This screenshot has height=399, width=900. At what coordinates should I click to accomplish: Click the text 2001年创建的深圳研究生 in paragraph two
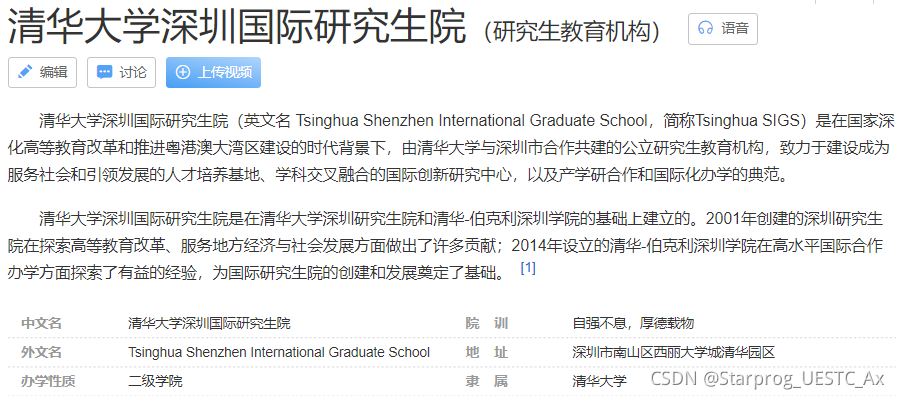794,219
